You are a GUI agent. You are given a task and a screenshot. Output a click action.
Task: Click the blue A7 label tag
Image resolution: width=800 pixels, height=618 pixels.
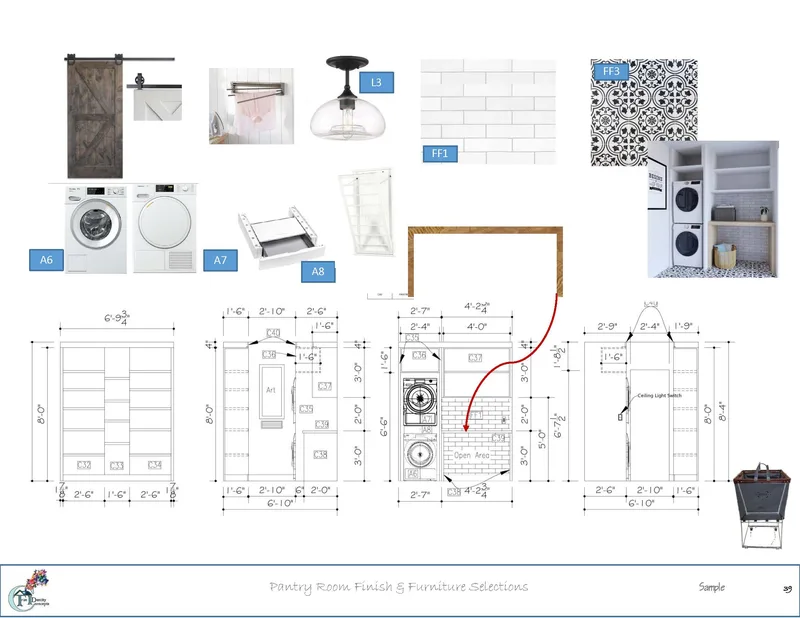point(220,260)
